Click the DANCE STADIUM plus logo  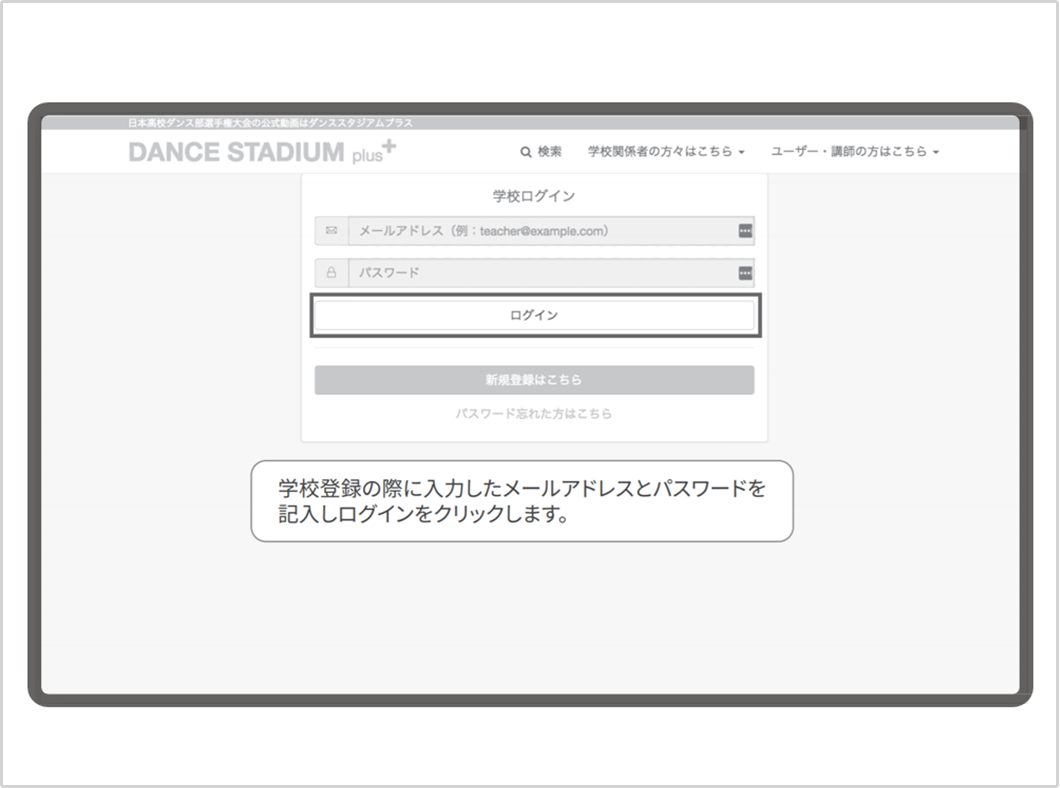pyautogui.click(x=262, y=151)
